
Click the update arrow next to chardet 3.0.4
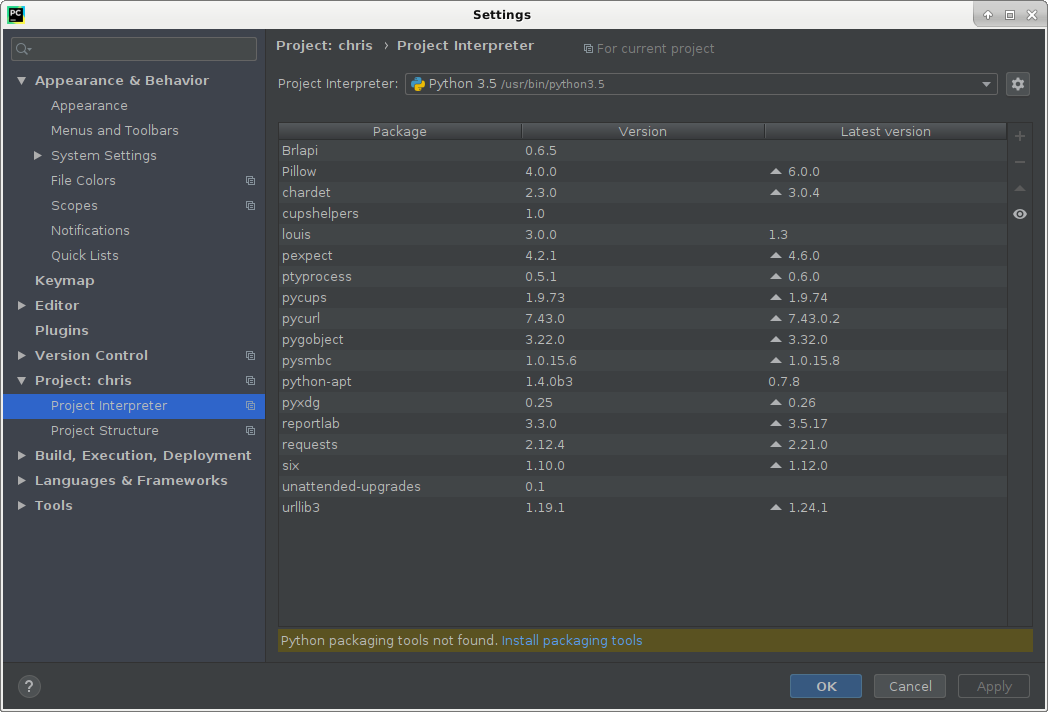[x=775, y=193]
